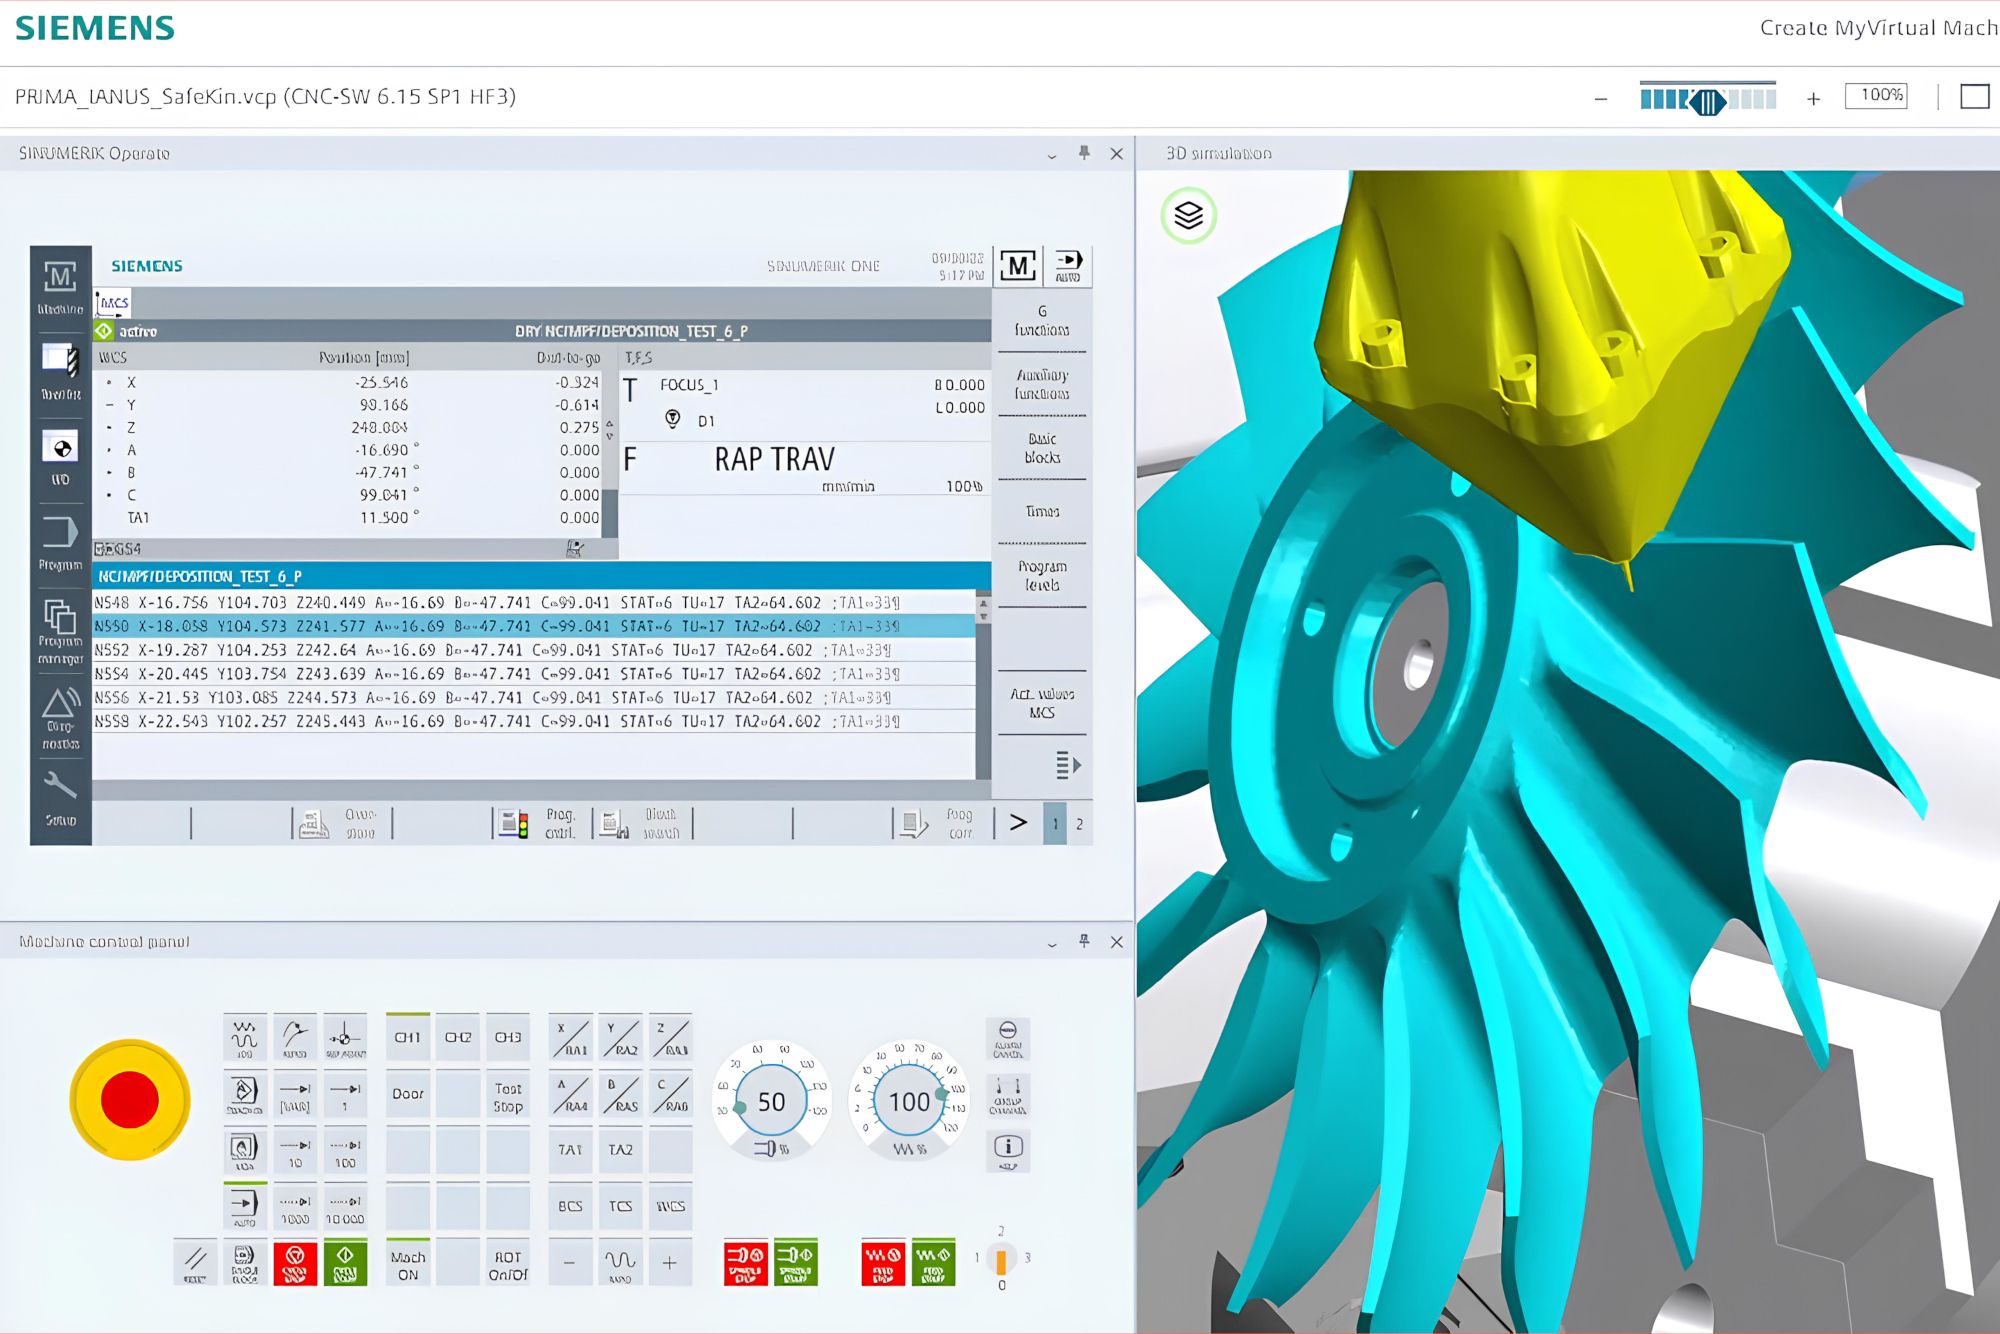2000x1334 pixels.
Task: Open layers icon in 3D simulation
Action: 1188,215
